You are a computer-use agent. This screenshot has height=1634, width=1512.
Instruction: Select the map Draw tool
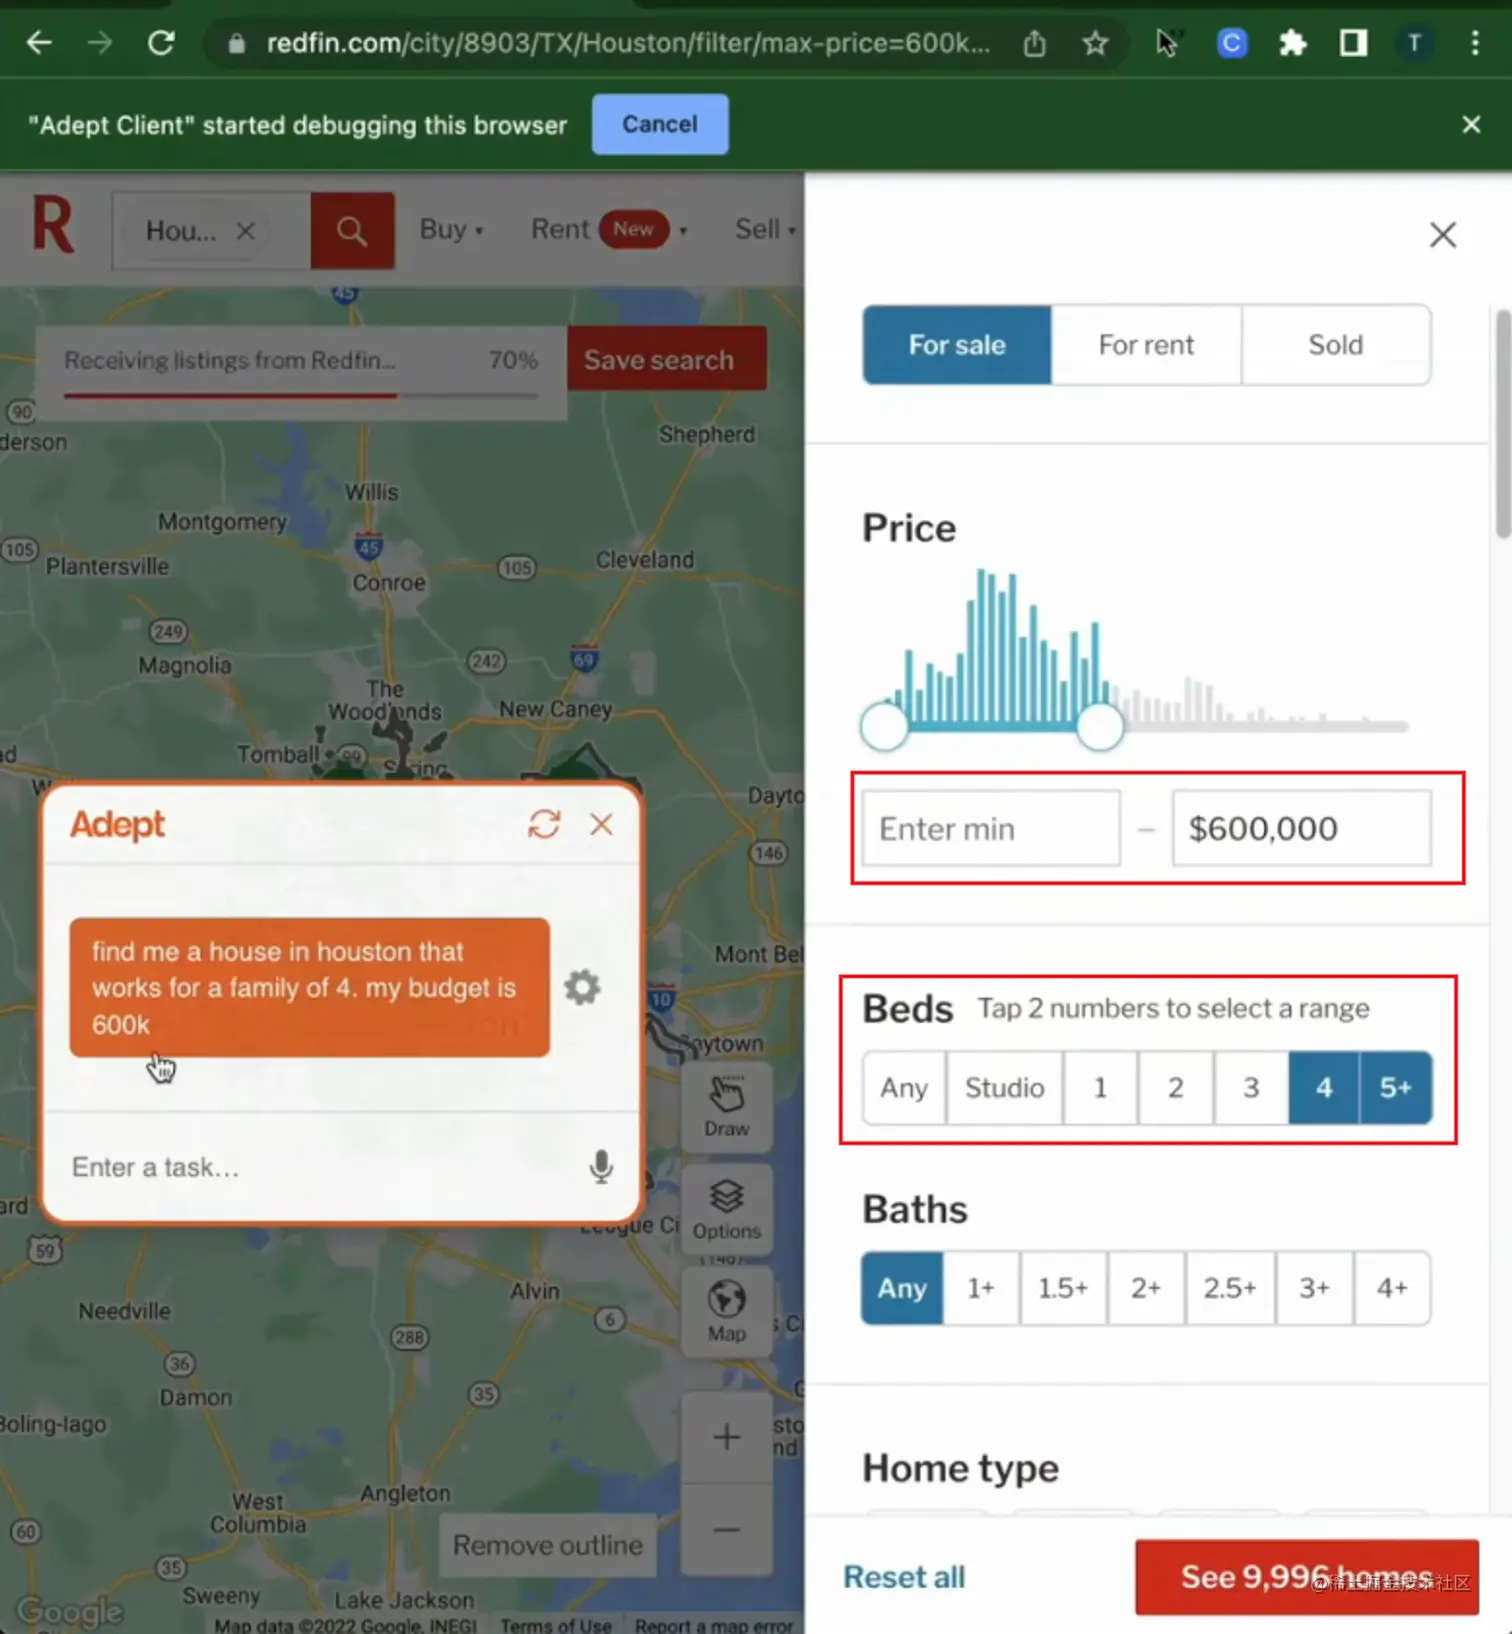click(726, 1106)
